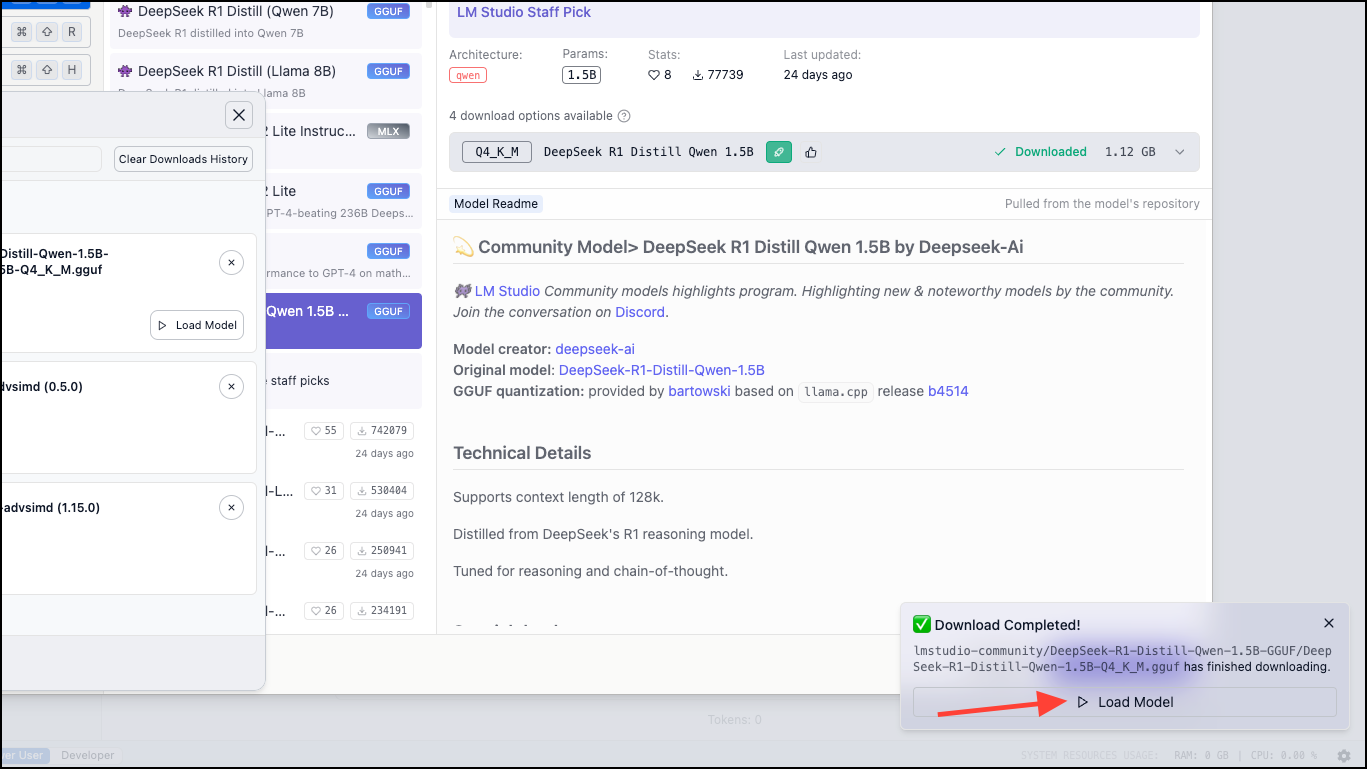Clear Downloads History
This screenshot has height=769, width=1367.
[x=183, y=159]
